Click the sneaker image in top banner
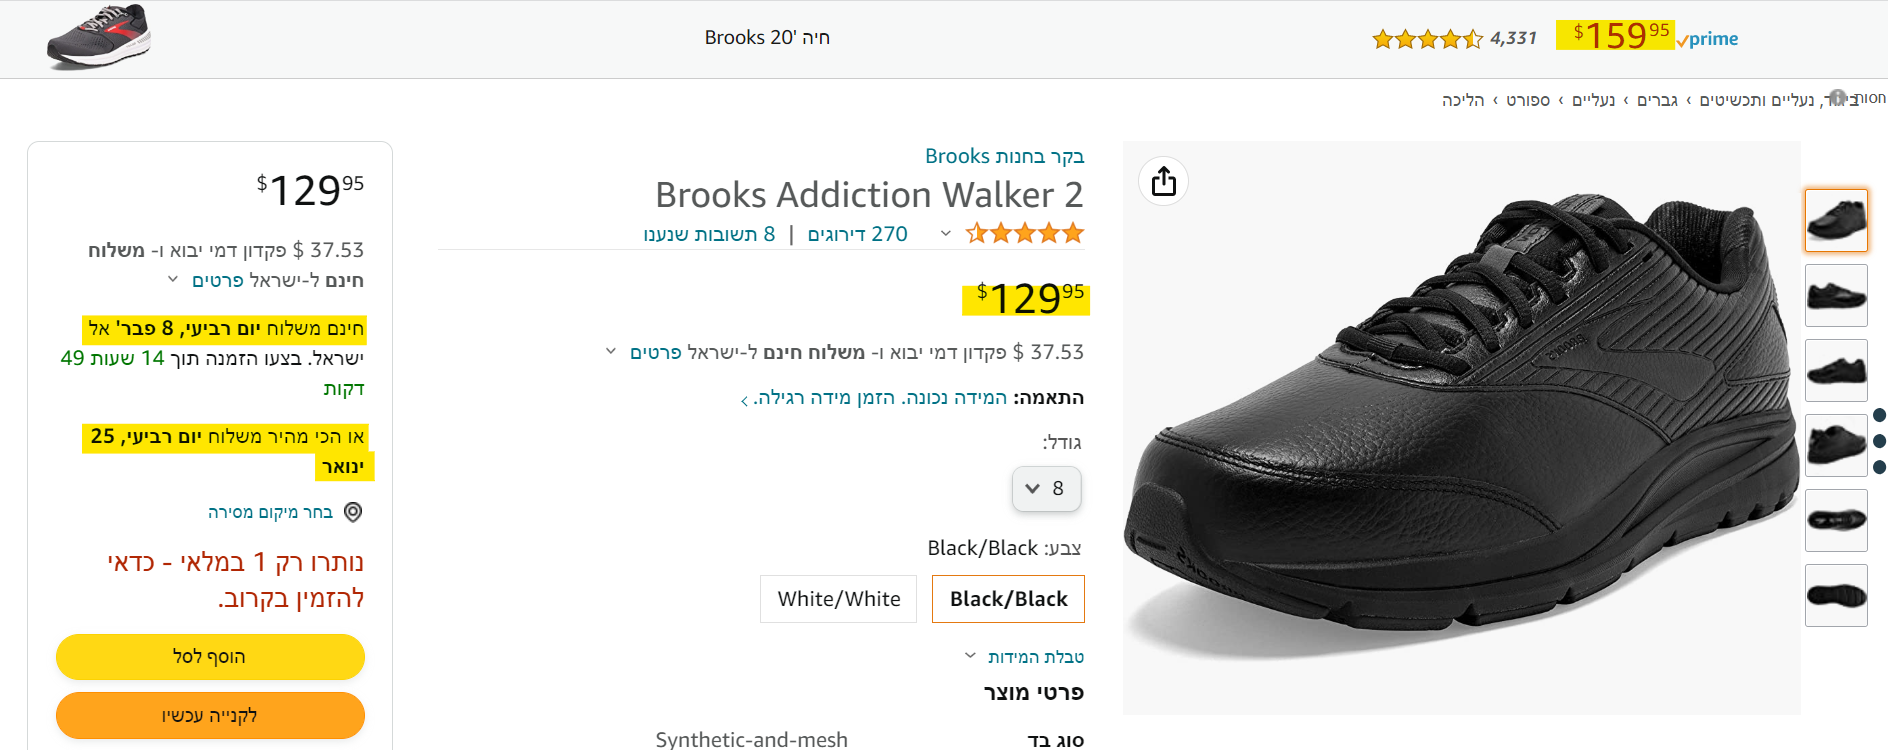This screenshot has height=750, width=1888. click(x=98, y=37)
